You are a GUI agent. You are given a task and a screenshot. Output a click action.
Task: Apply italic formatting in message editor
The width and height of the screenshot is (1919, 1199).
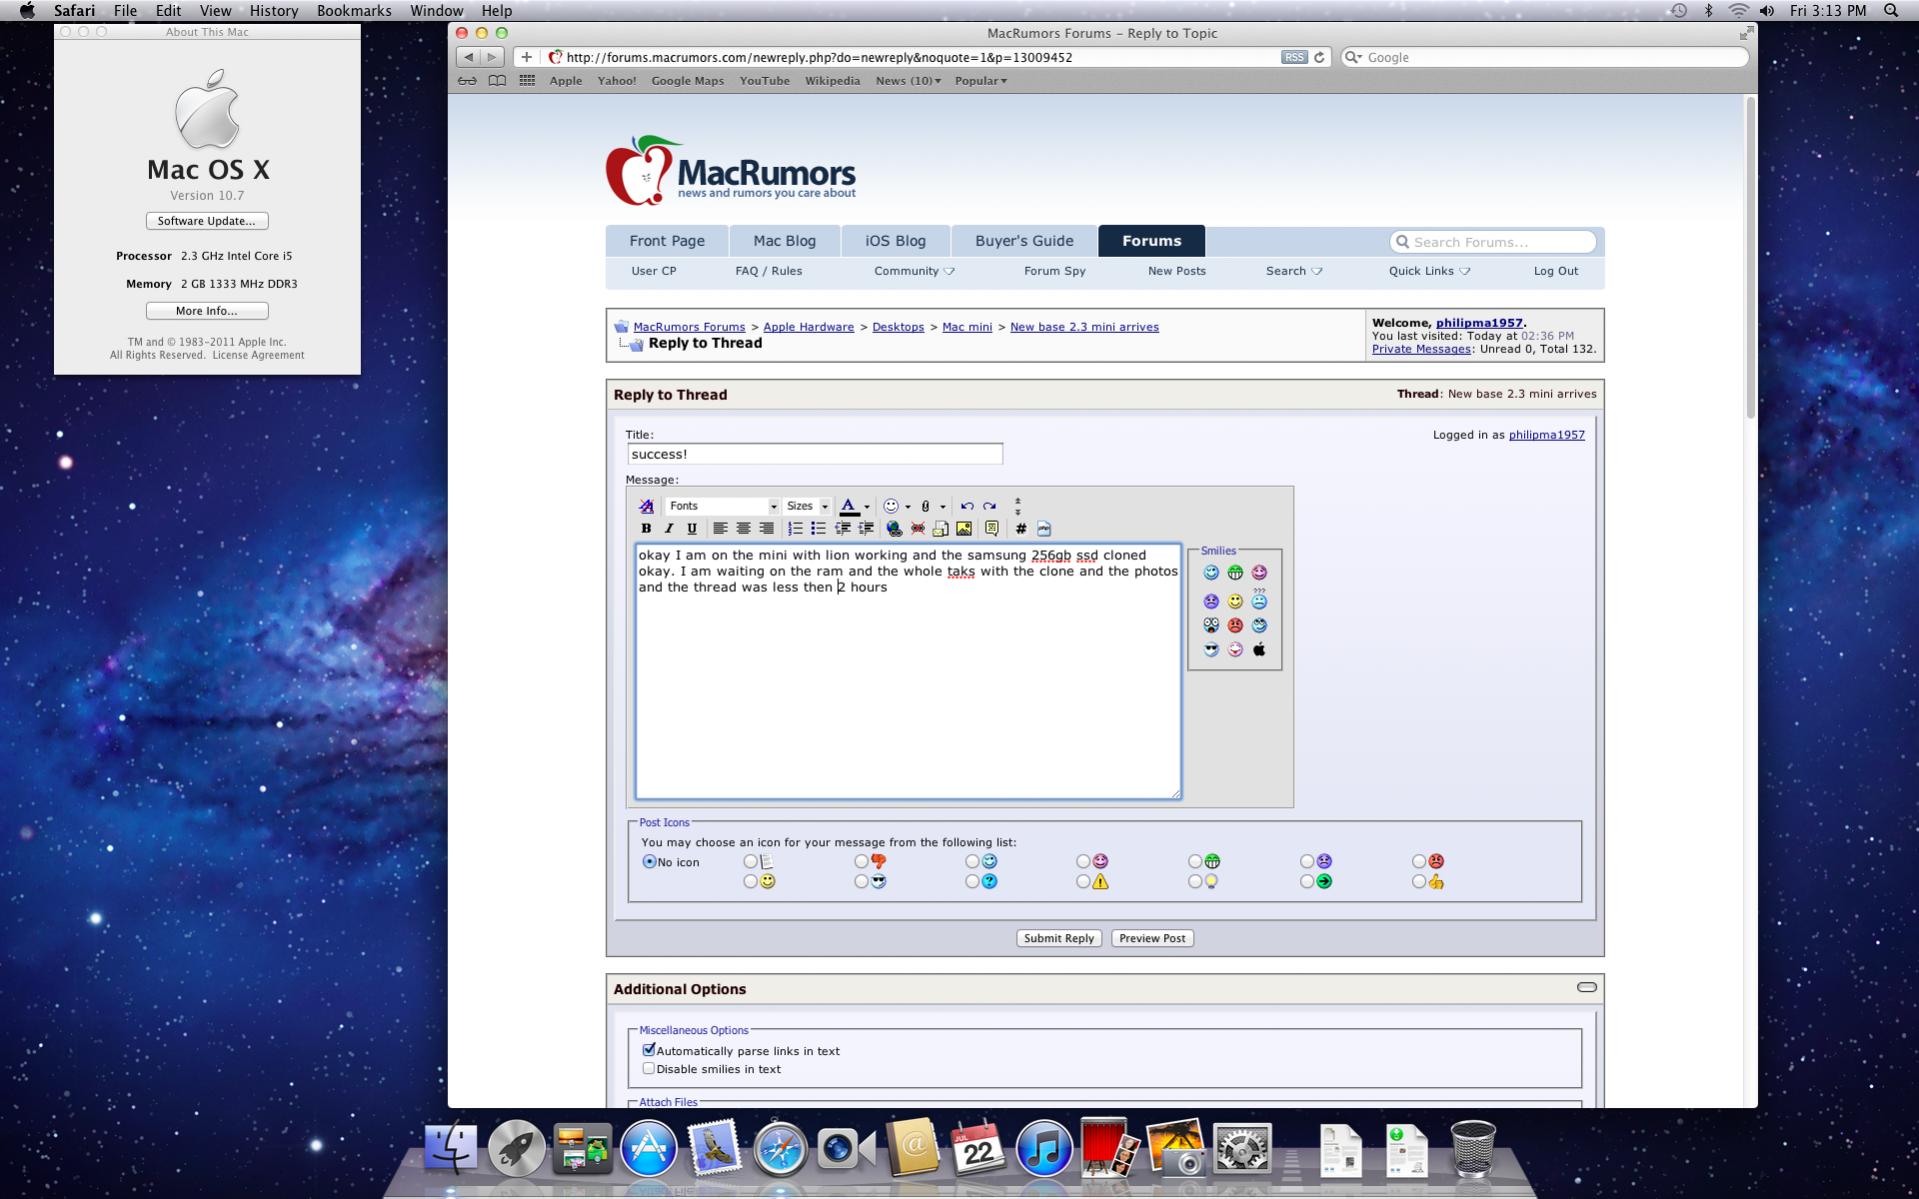669,528
